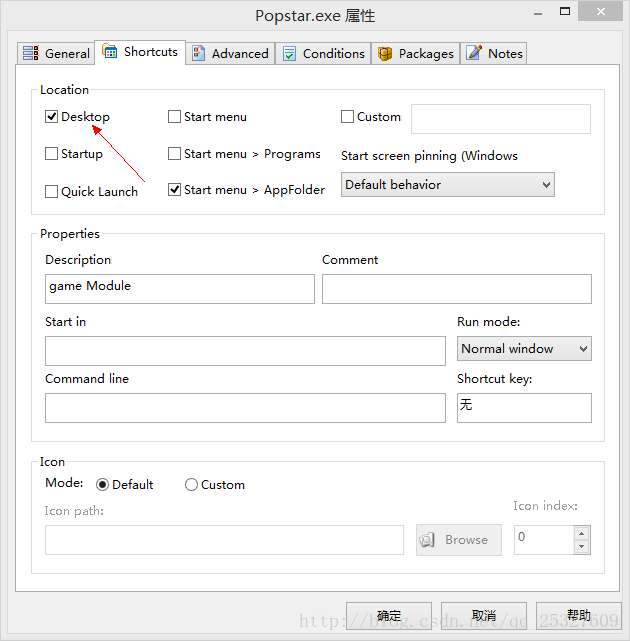Open the General tab
630x641 pixels.
coord(56,54)
